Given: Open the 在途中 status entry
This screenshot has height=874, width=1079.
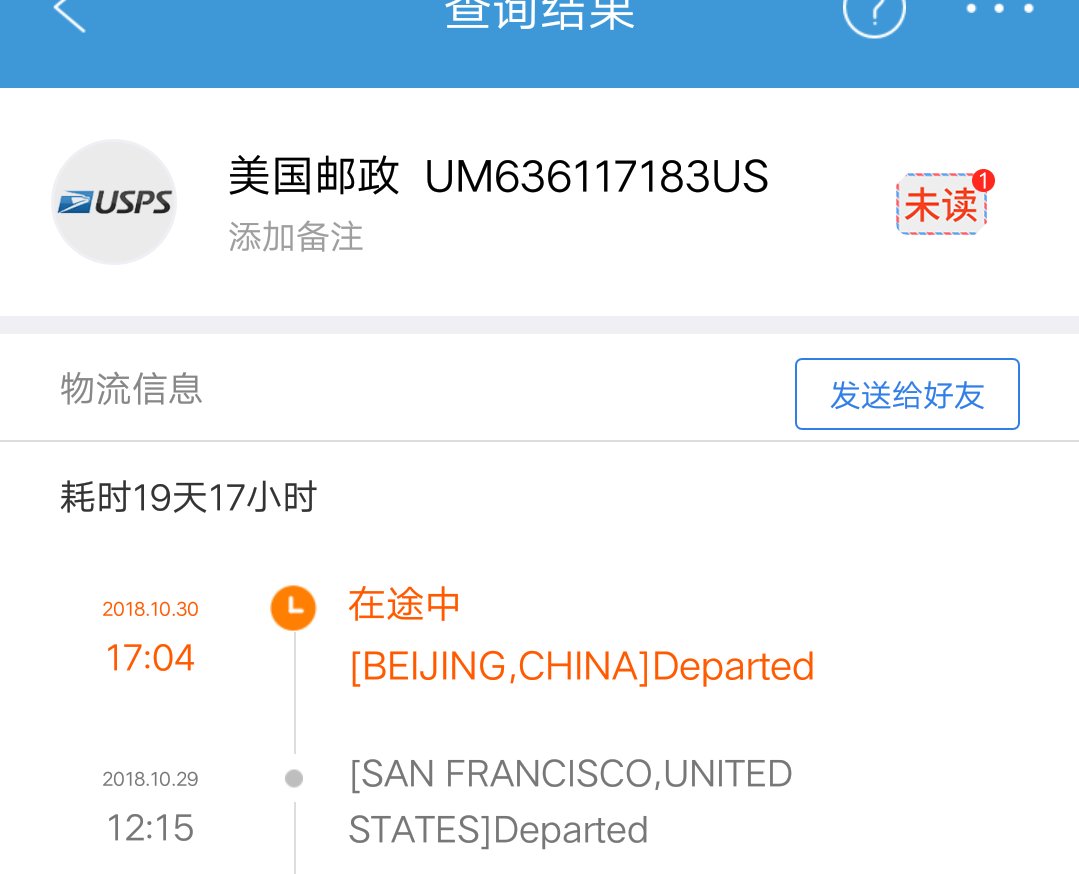Looking at the screenshot, I should pos(404,604).
